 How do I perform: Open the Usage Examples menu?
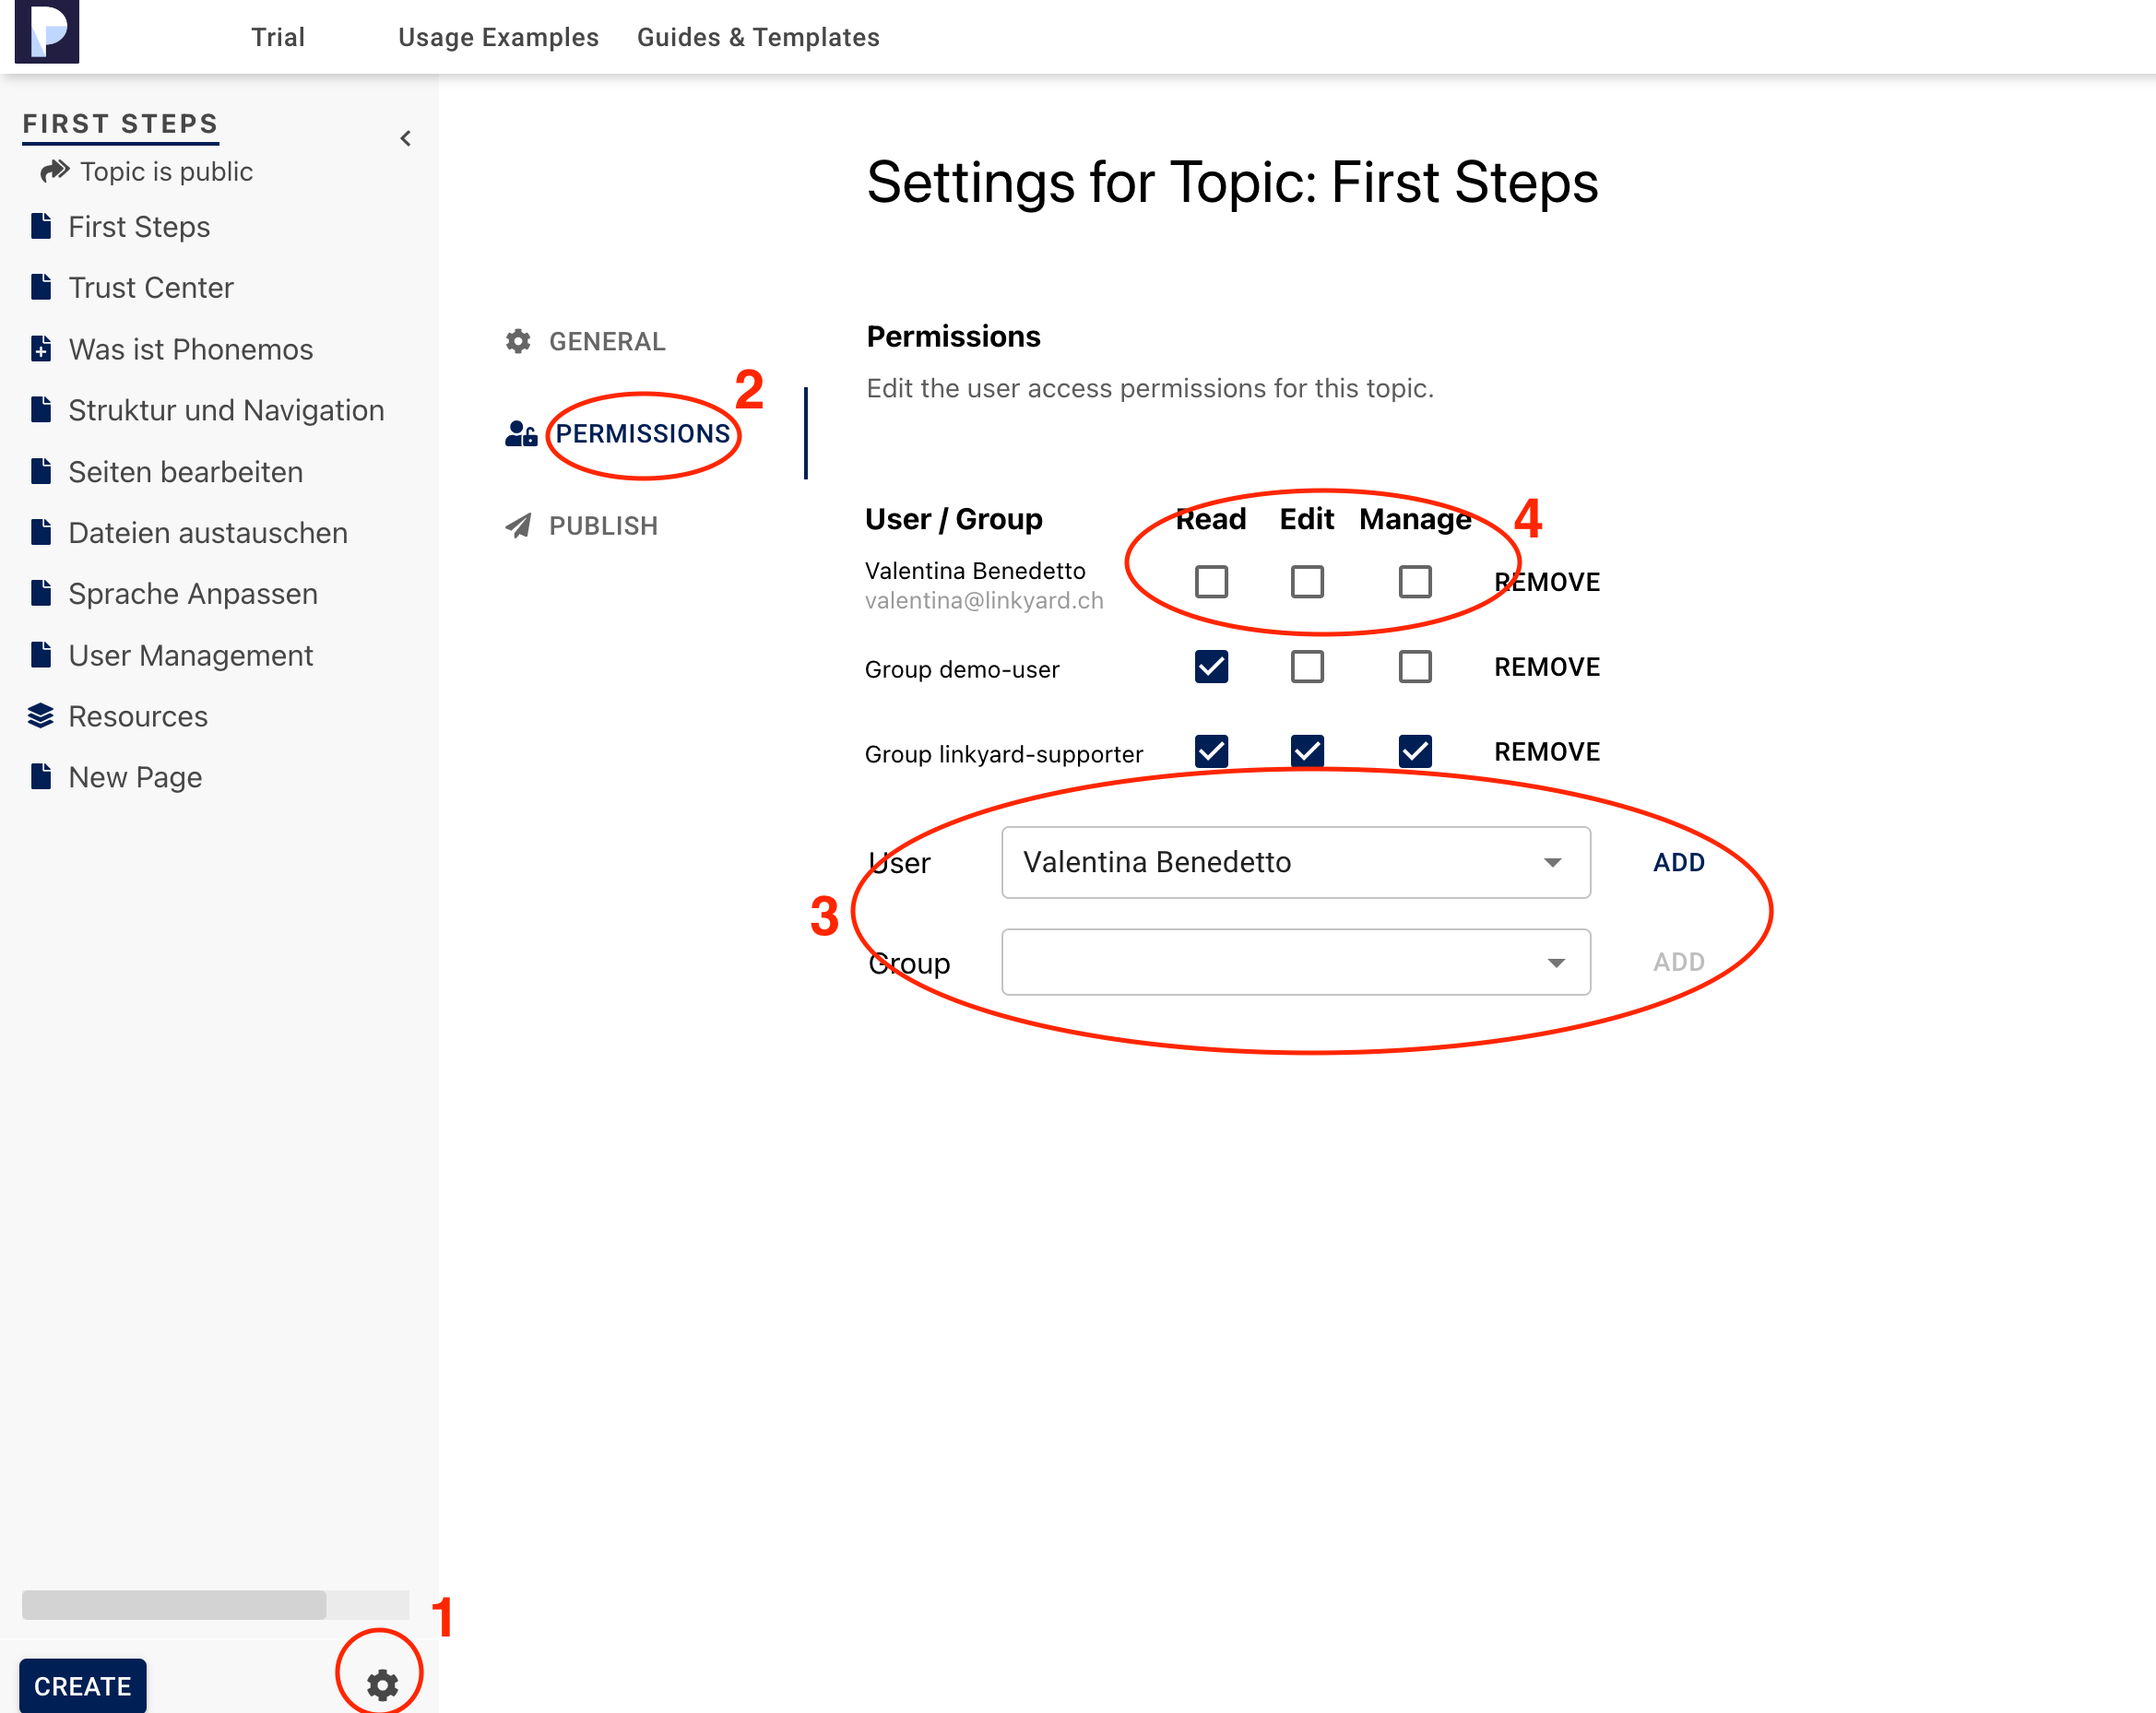[x=498, y=37]
